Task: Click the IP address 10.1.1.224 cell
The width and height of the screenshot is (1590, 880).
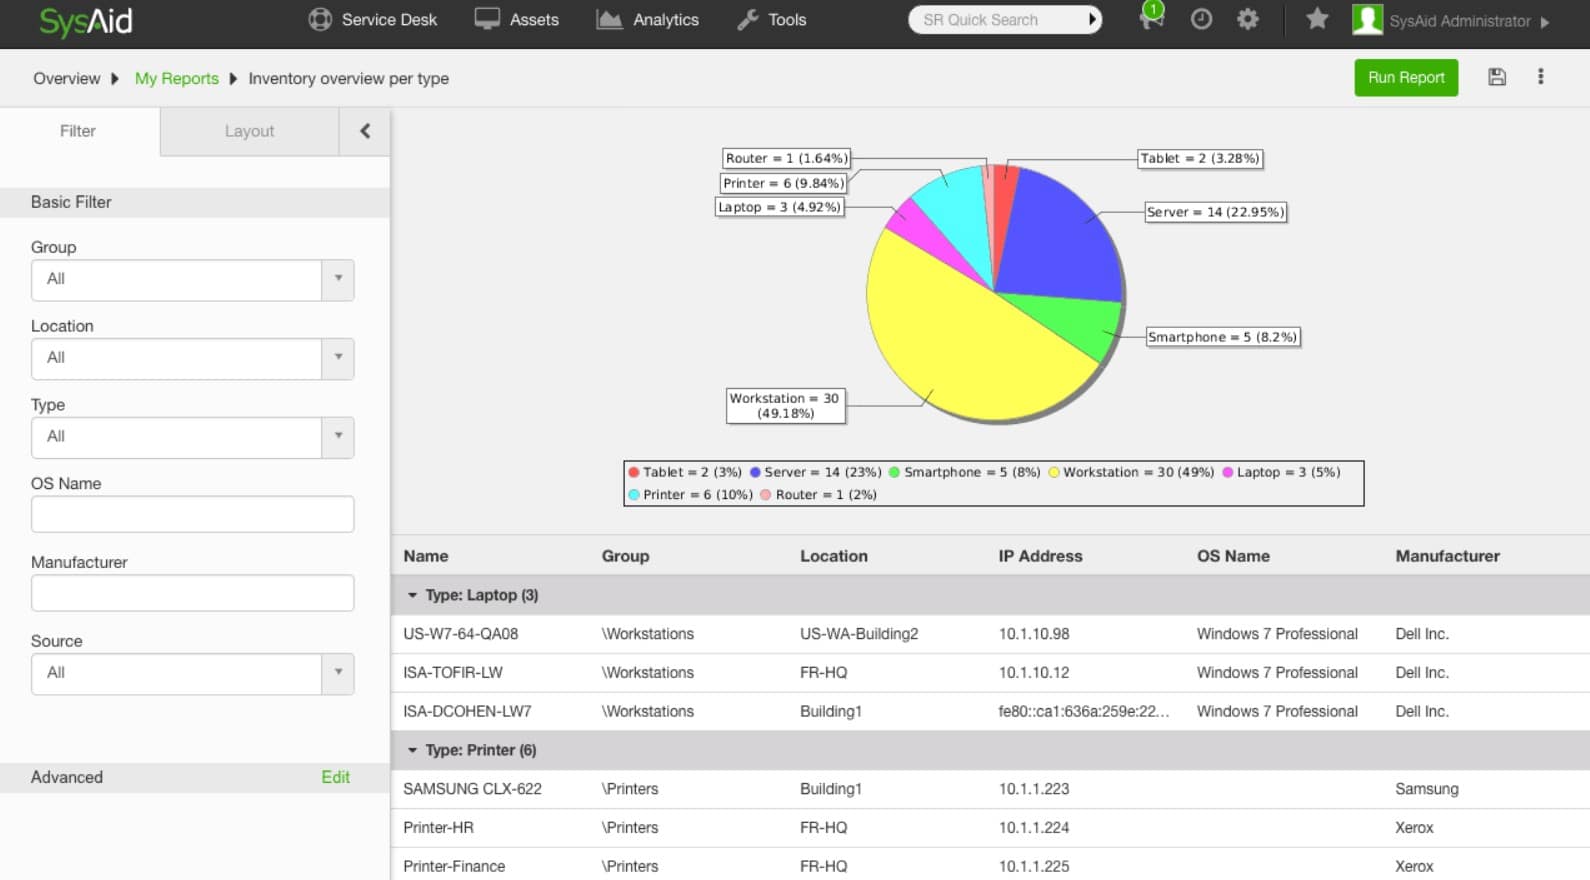Action: (x=1034, y=828)
